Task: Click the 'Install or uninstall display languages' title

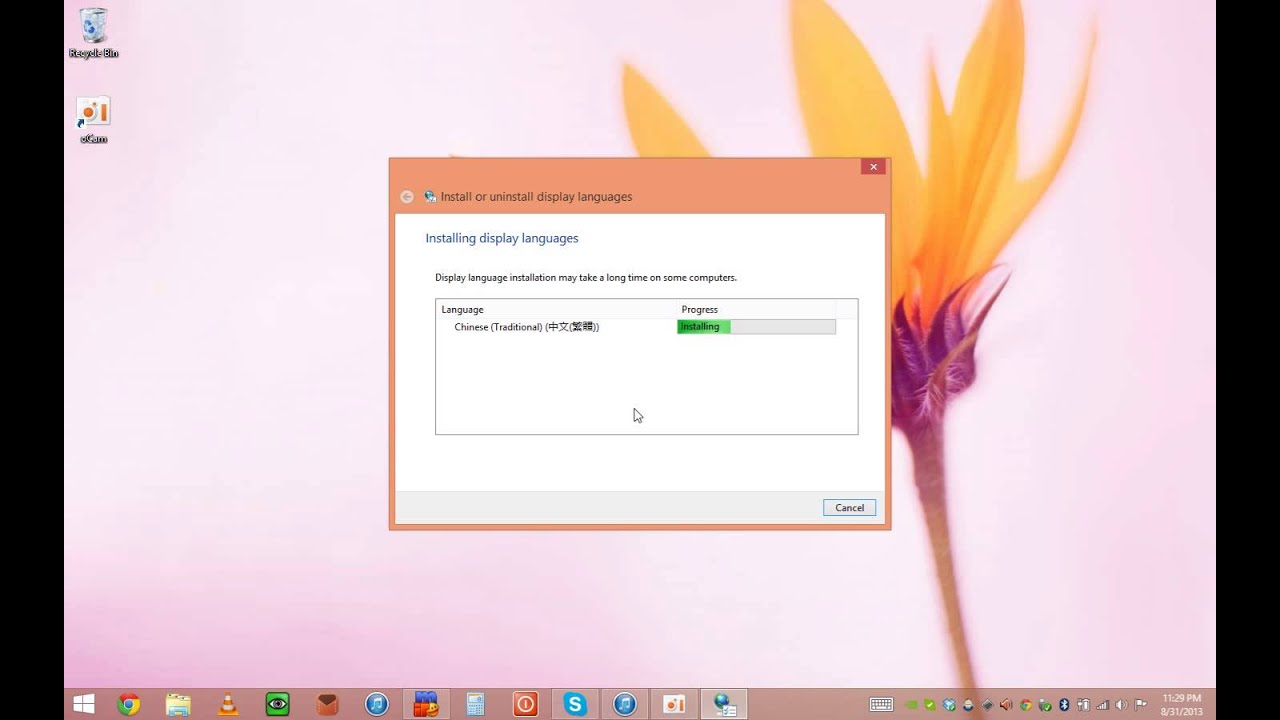Action: tap(536, 197)
